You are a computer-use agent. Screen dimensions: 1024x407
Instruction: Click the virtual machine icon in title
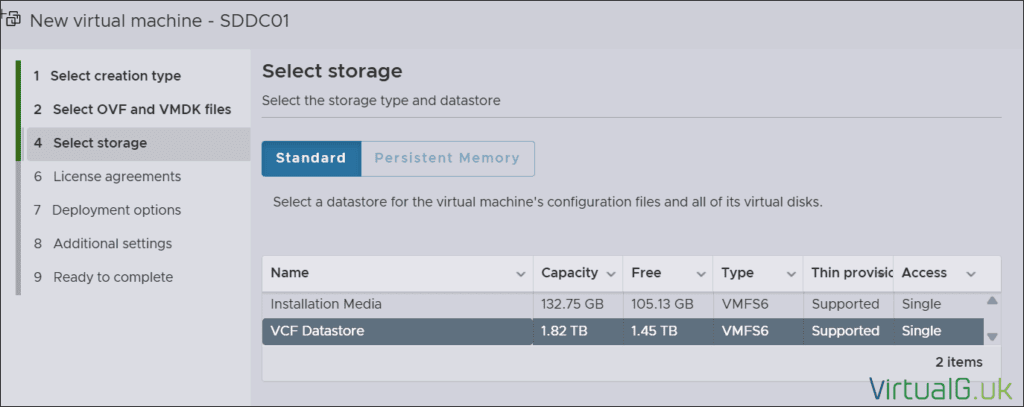[12, 19]
